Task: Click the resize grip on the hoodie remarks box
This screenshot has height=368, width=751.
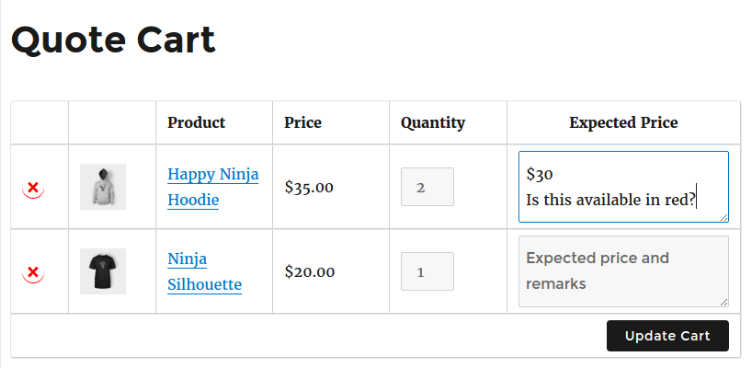Action: point(724,218)
